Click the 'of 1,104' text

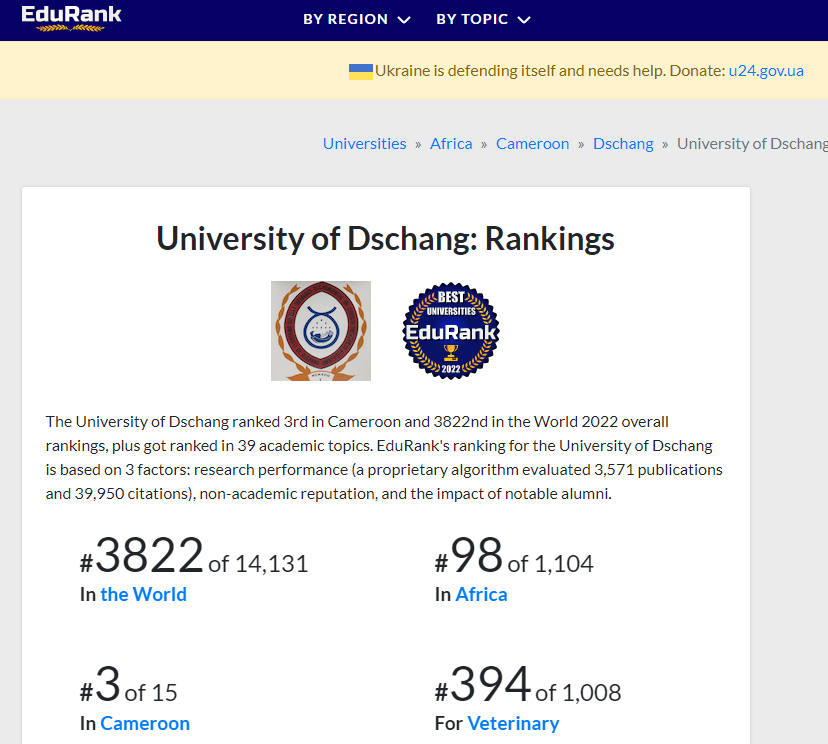tap(551, 564)
